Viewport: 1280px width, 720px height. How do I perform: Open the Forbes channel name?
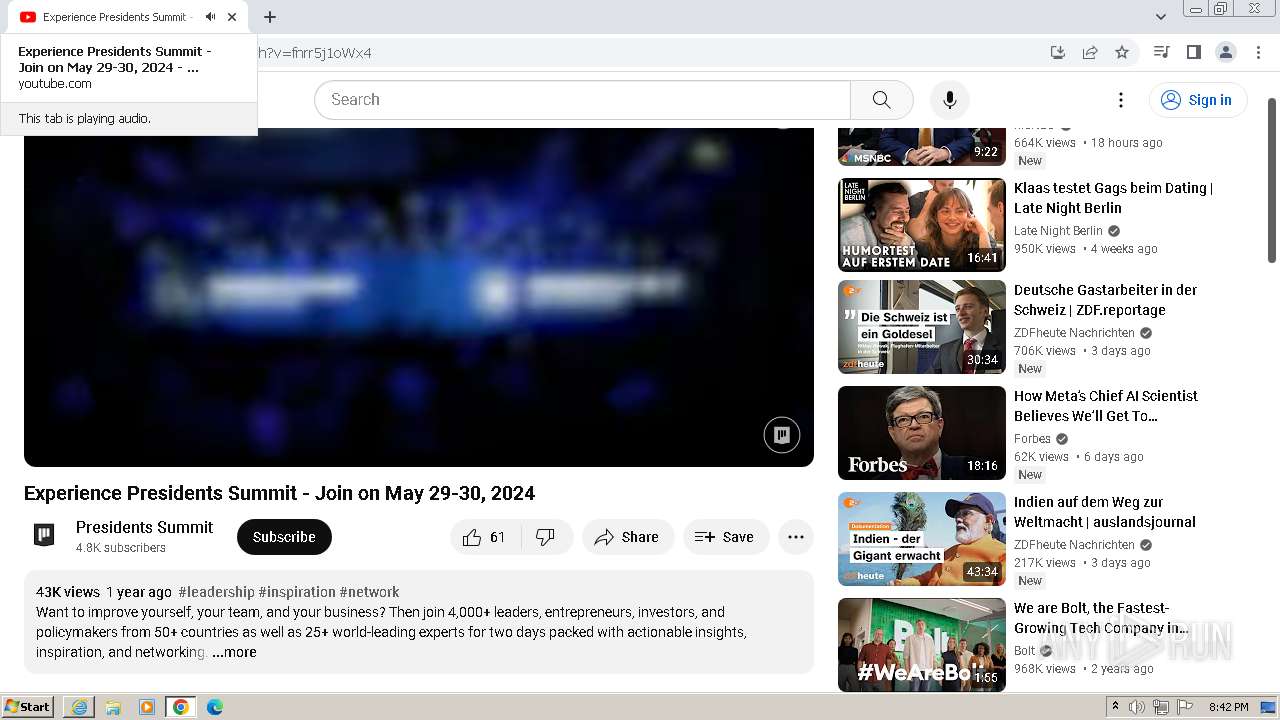click(x=1032, y=439)
